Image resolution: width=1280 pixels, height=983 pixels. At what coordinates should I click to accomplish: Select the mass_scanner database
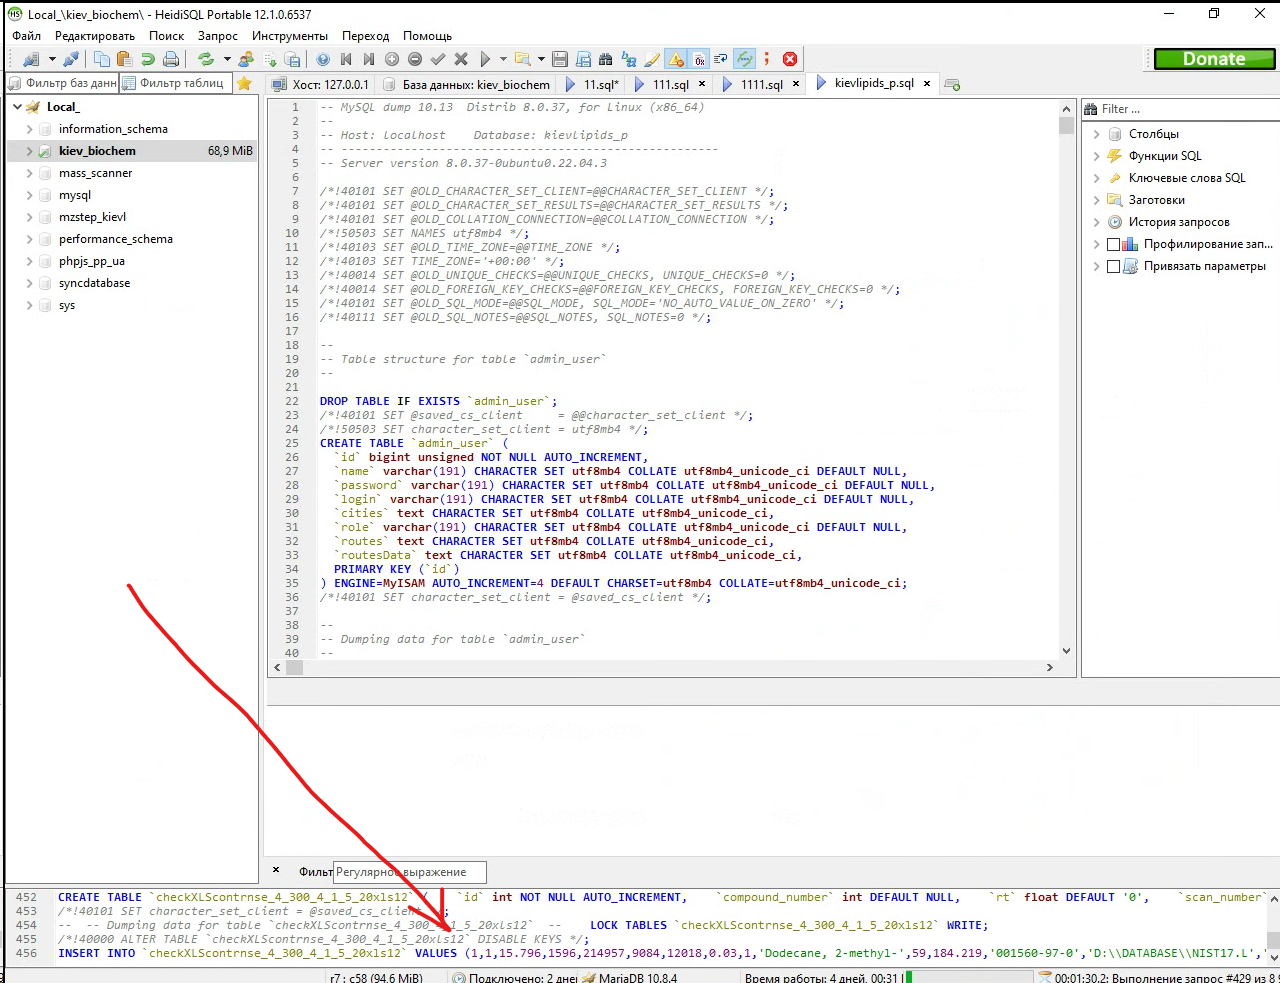(95, 173)
